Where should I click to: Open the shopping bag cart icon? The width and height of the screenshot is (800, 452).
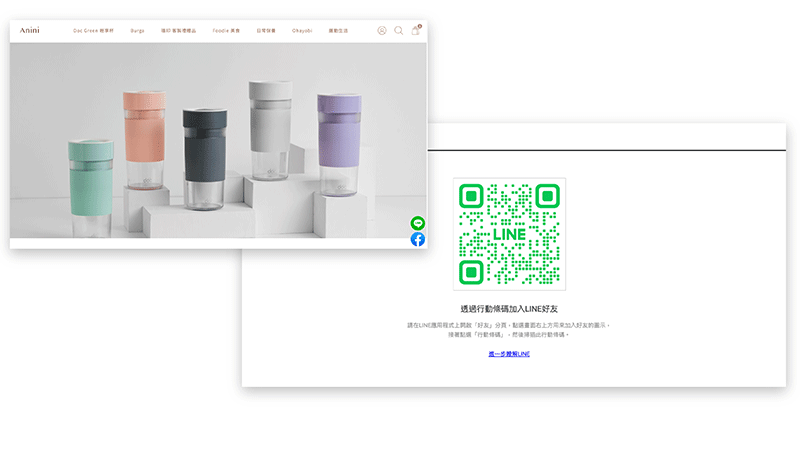(x=416, y=30)
